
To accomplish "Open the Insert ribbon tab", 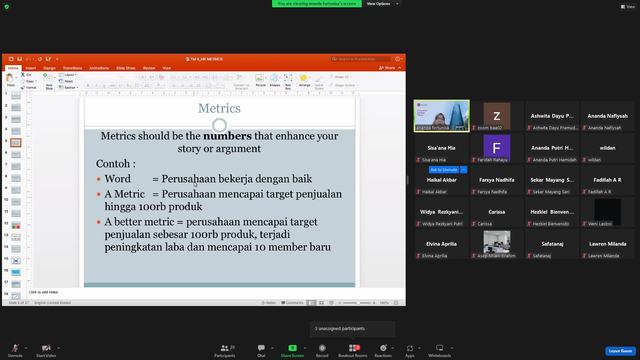I will point(31,68).
